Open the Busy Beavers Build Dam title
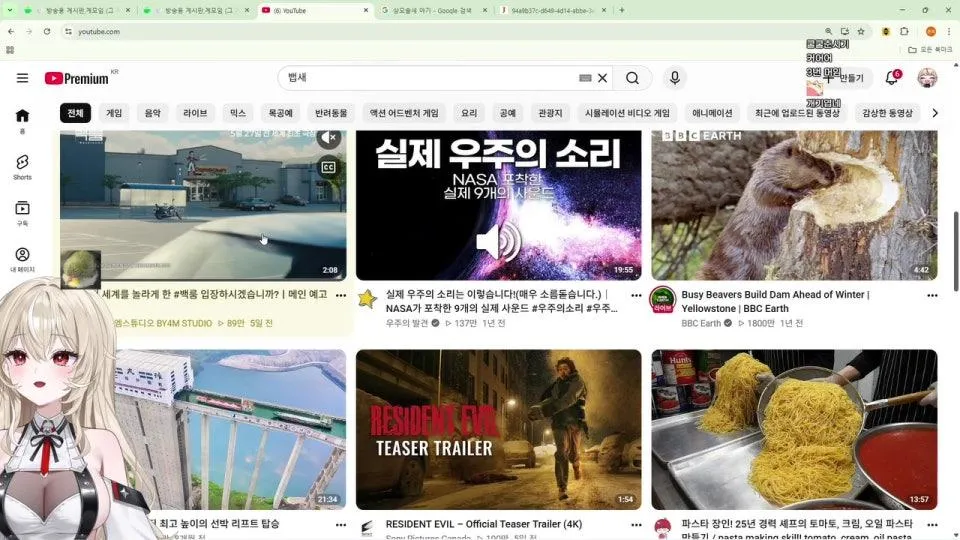960x540 pixels. [x=775, y=301]
